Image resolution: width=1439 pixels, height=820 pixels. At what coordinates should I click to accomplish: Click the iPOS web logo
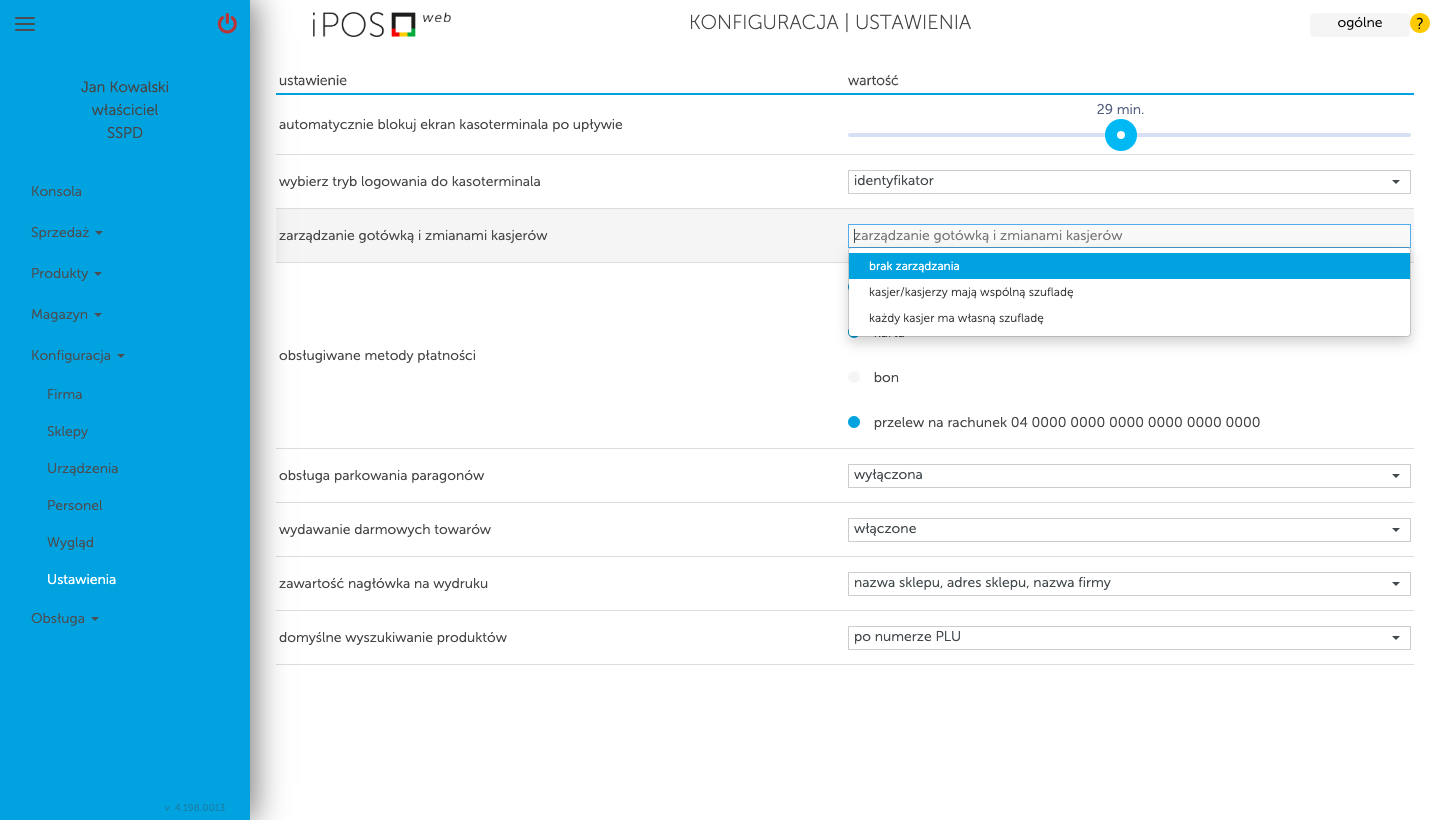[381, 24]
